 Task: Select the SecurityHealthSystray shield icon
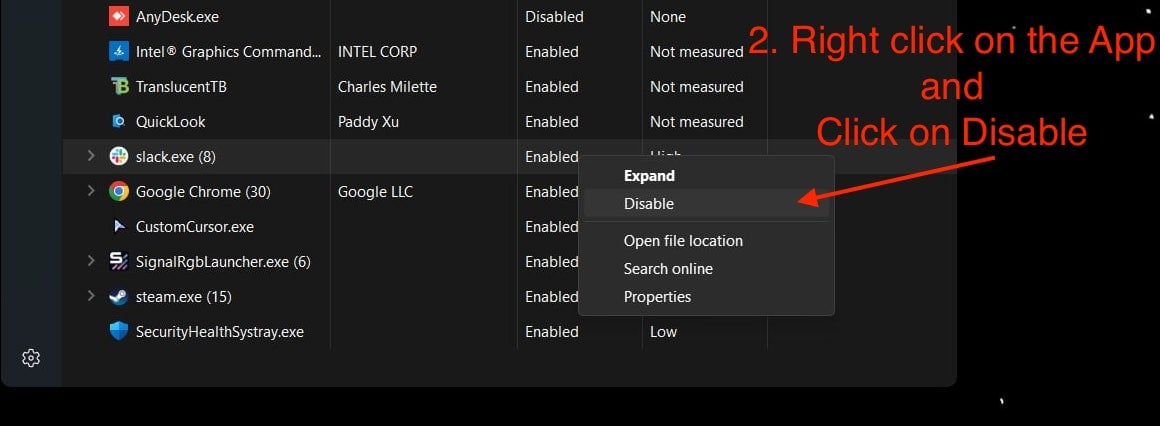pyautogui.click(x=118, y=331)
